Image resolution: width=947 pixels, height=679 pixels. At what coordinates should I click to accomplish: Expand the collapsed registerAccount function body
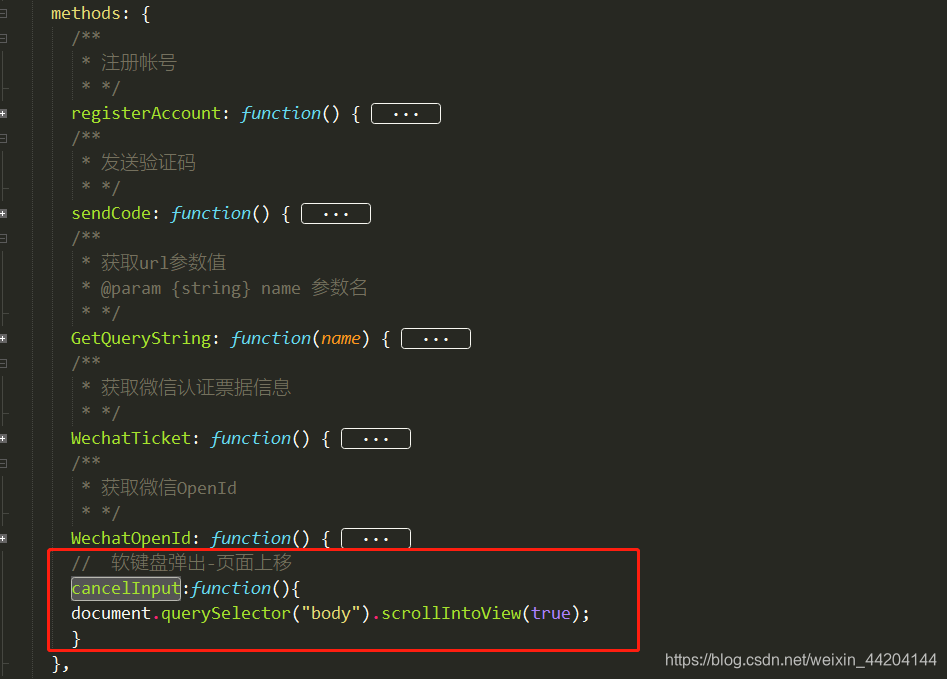coord(406,114)
